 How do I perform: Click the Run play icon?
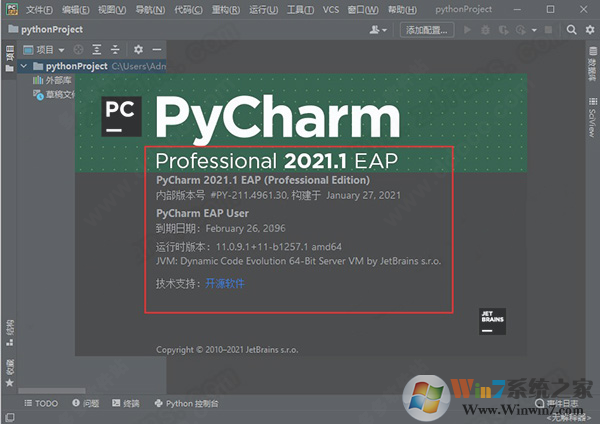pyautogui.click(x=467, y=30)
